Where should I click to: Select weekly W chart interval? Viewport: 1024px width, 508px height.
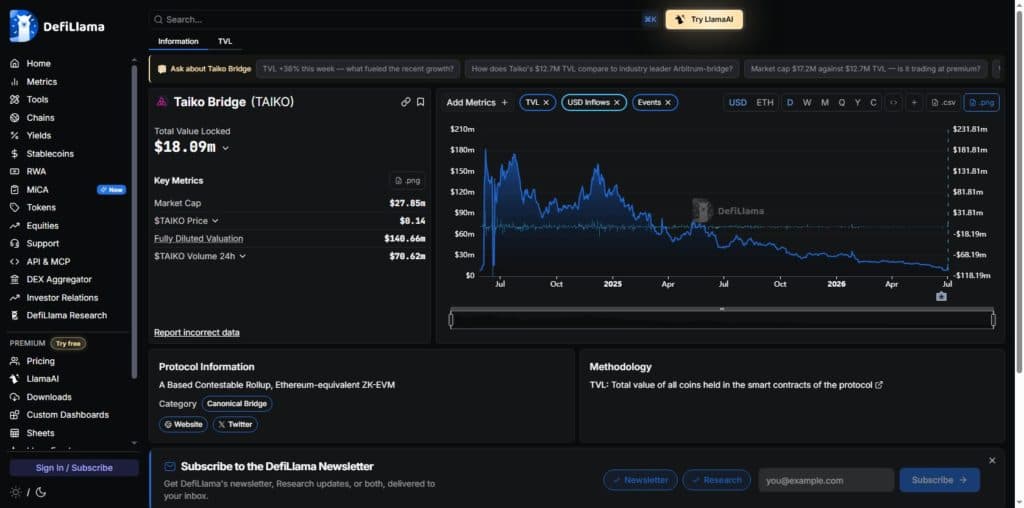807,103
